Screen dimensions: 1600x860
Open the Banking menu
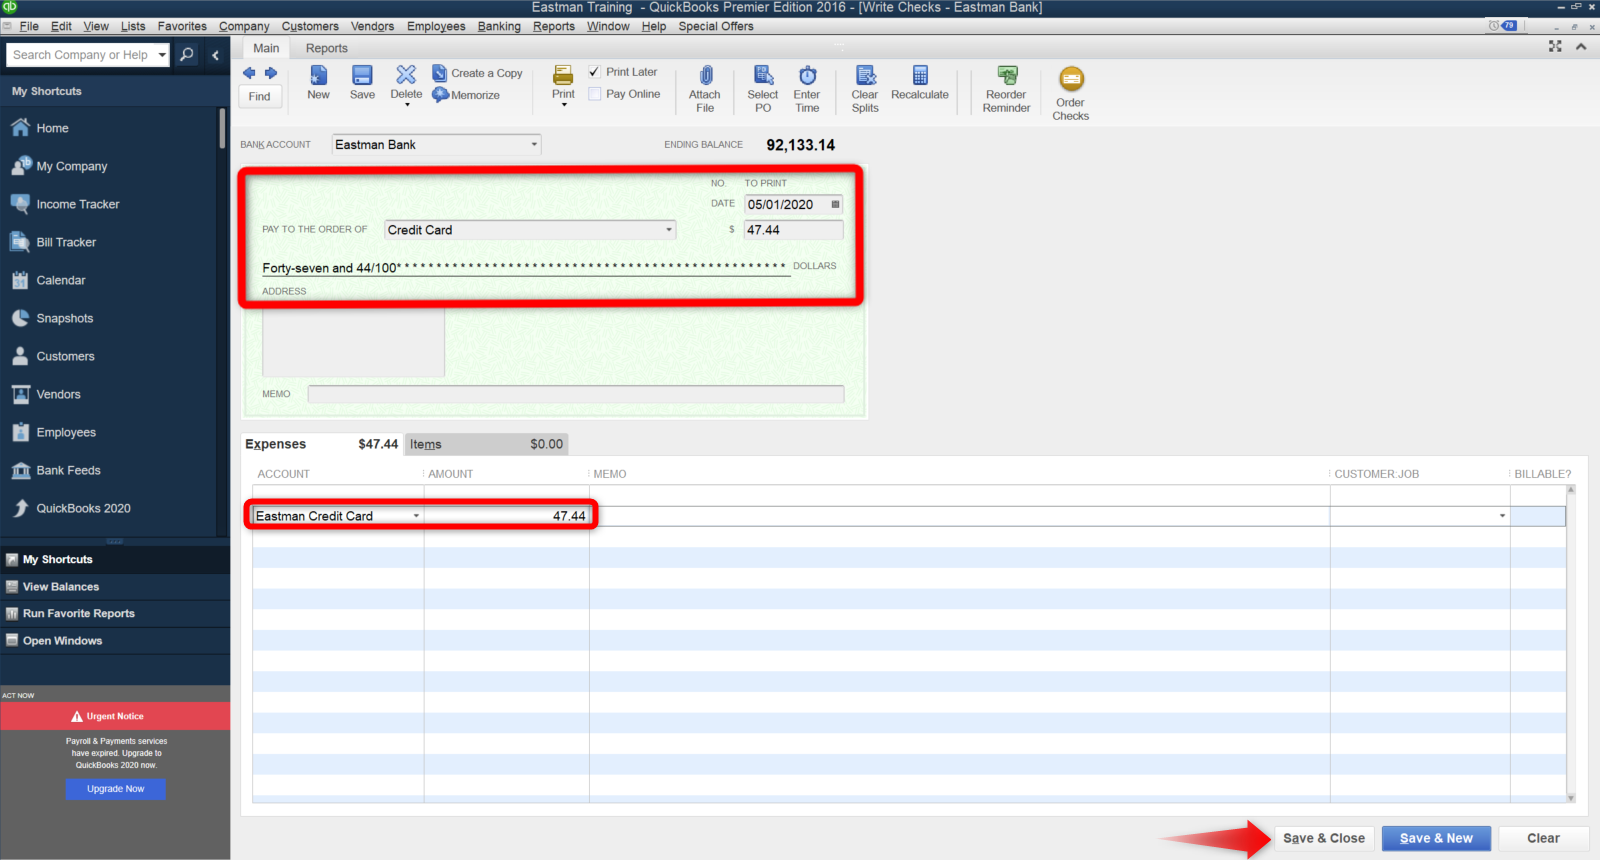(x=499, y=26)
